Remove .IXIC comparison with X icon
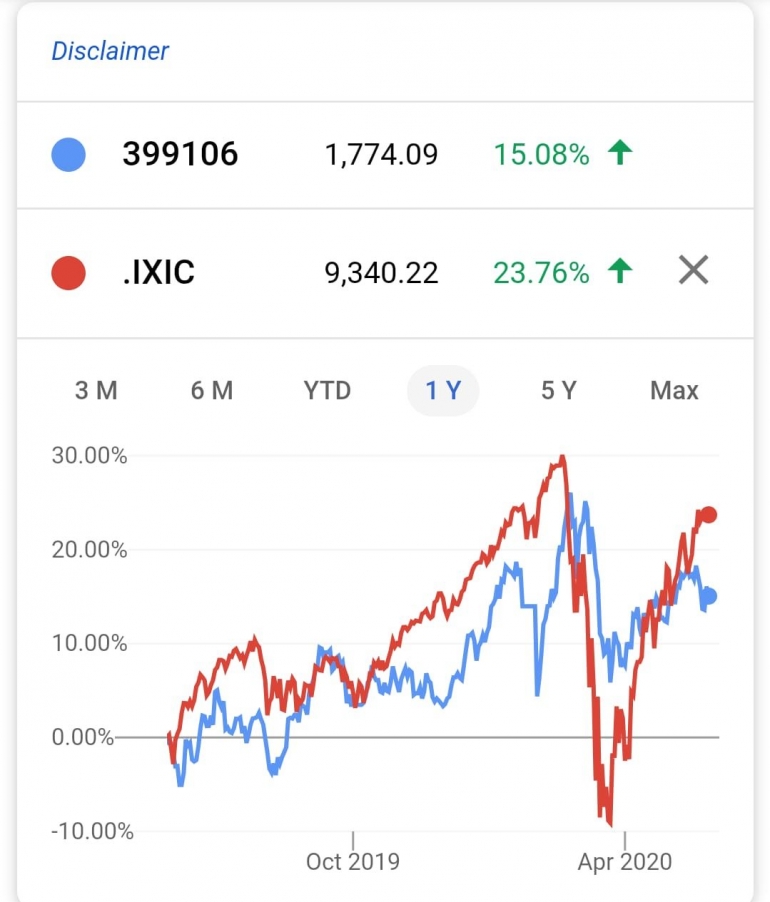This screenshot has width=770, height=902. pos(693,270)
